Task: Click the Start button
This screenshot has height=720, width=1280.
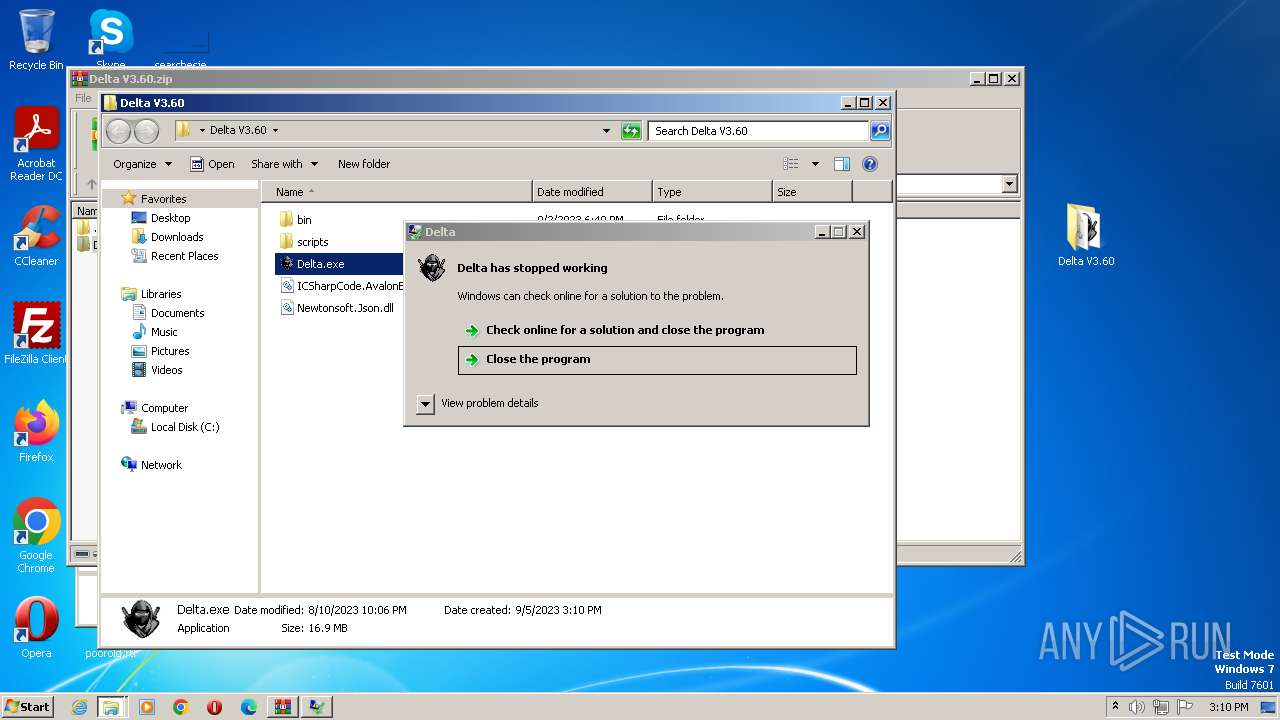Action: 28,706
